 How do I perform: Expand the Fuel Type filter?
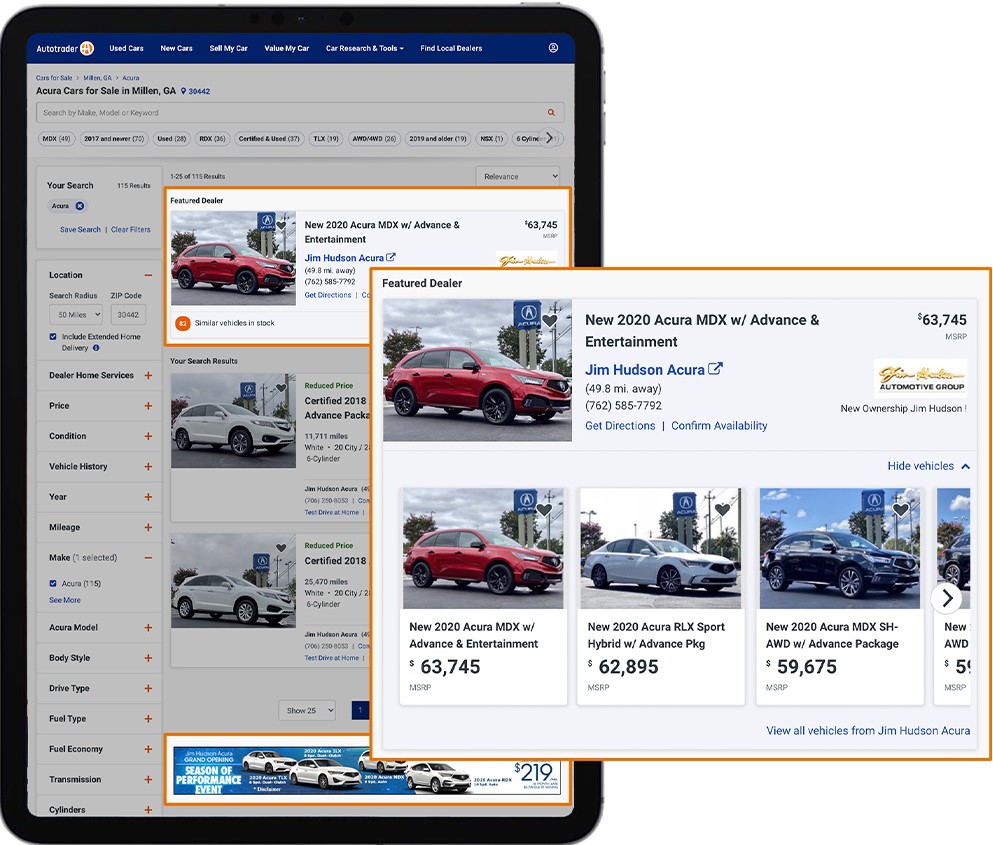click(148, 718)
